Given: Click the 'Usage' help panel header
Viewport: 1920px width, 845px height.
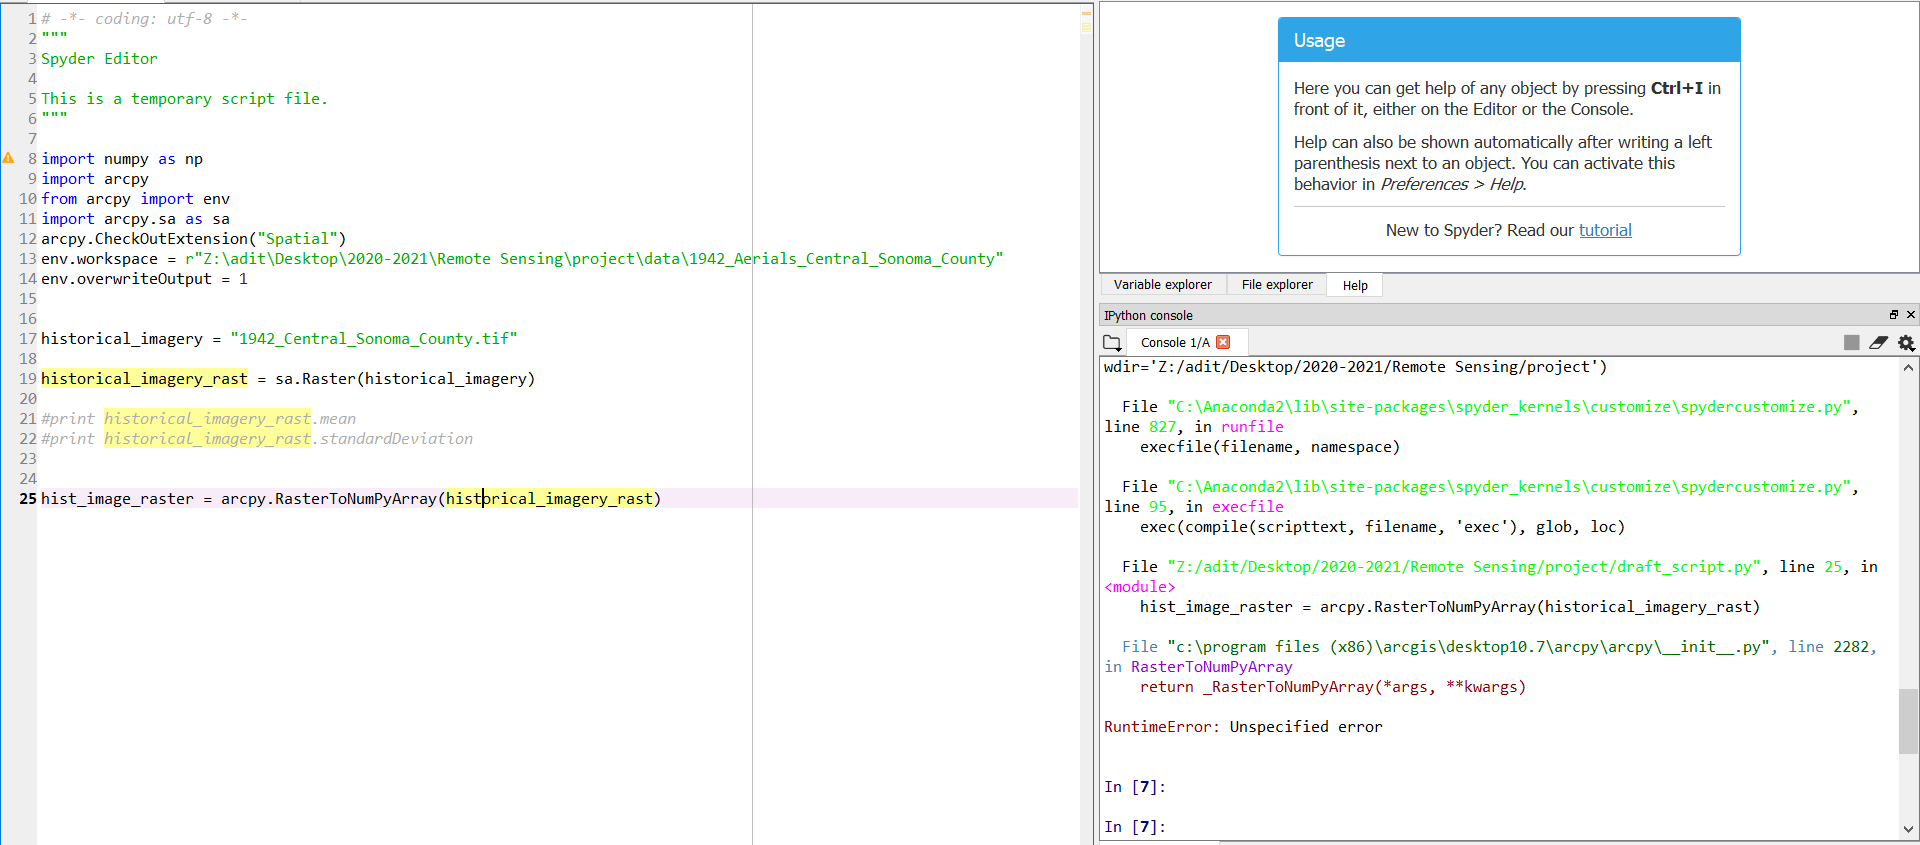Looking at the screenshot, I should pos(1509,41).
